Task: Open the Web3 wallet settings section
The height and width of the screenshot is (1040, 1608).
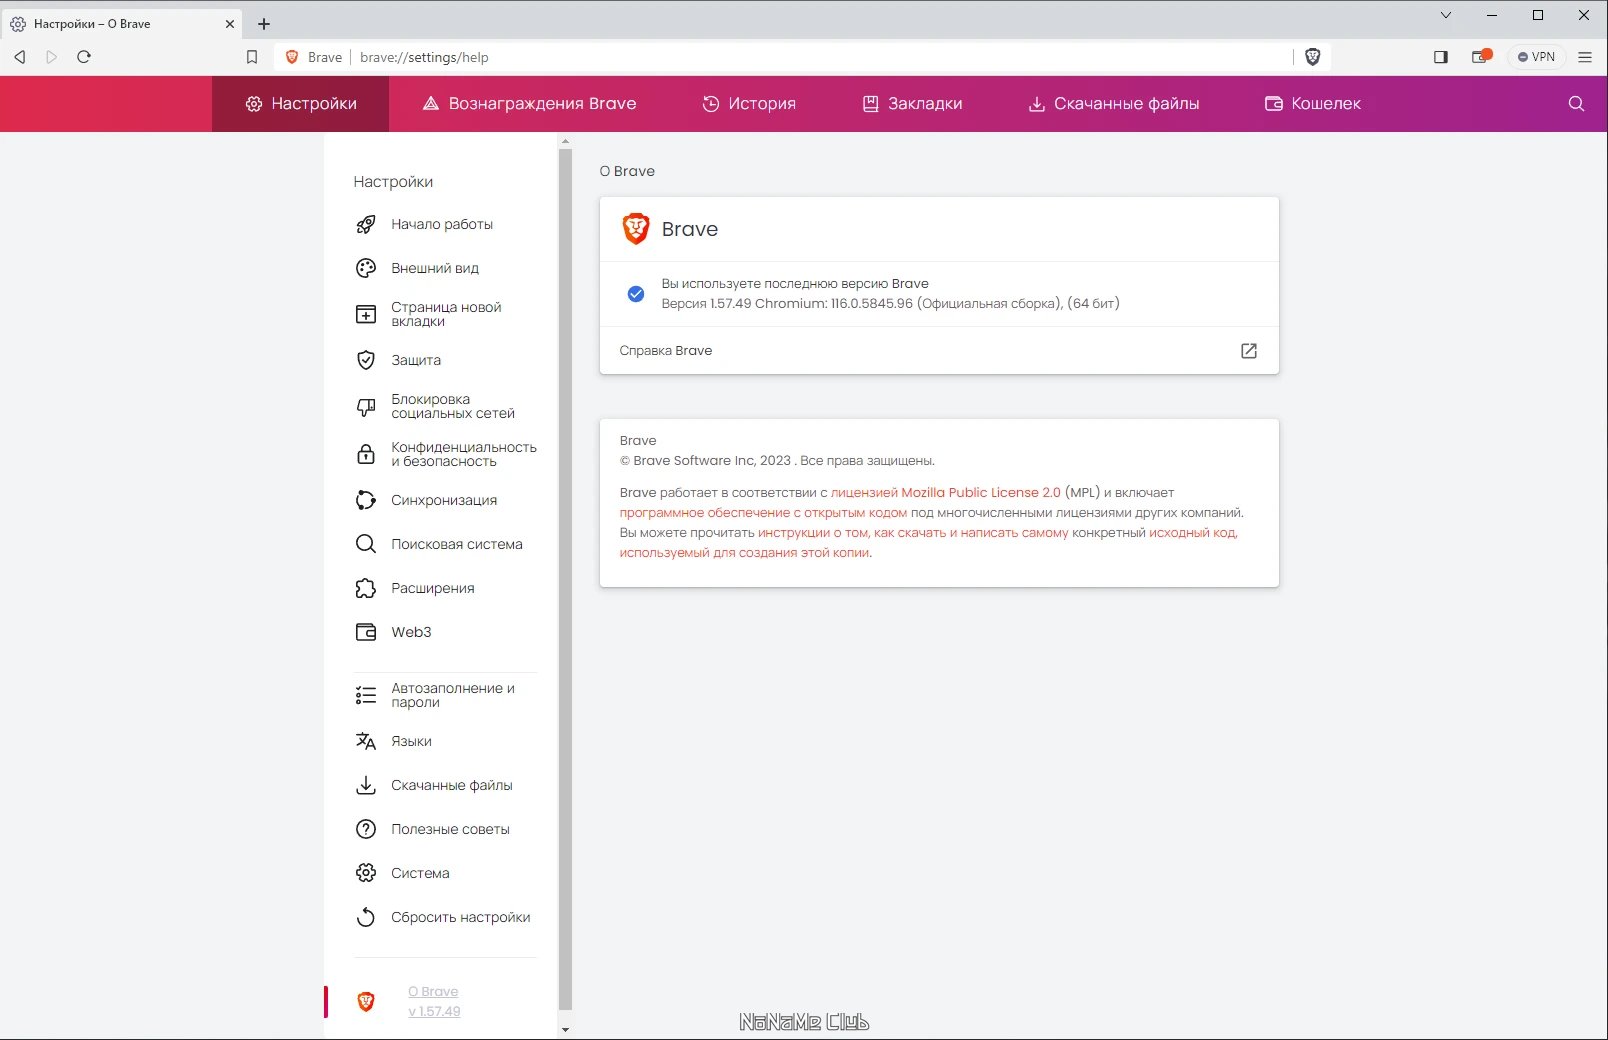Action: pos(410,632)
